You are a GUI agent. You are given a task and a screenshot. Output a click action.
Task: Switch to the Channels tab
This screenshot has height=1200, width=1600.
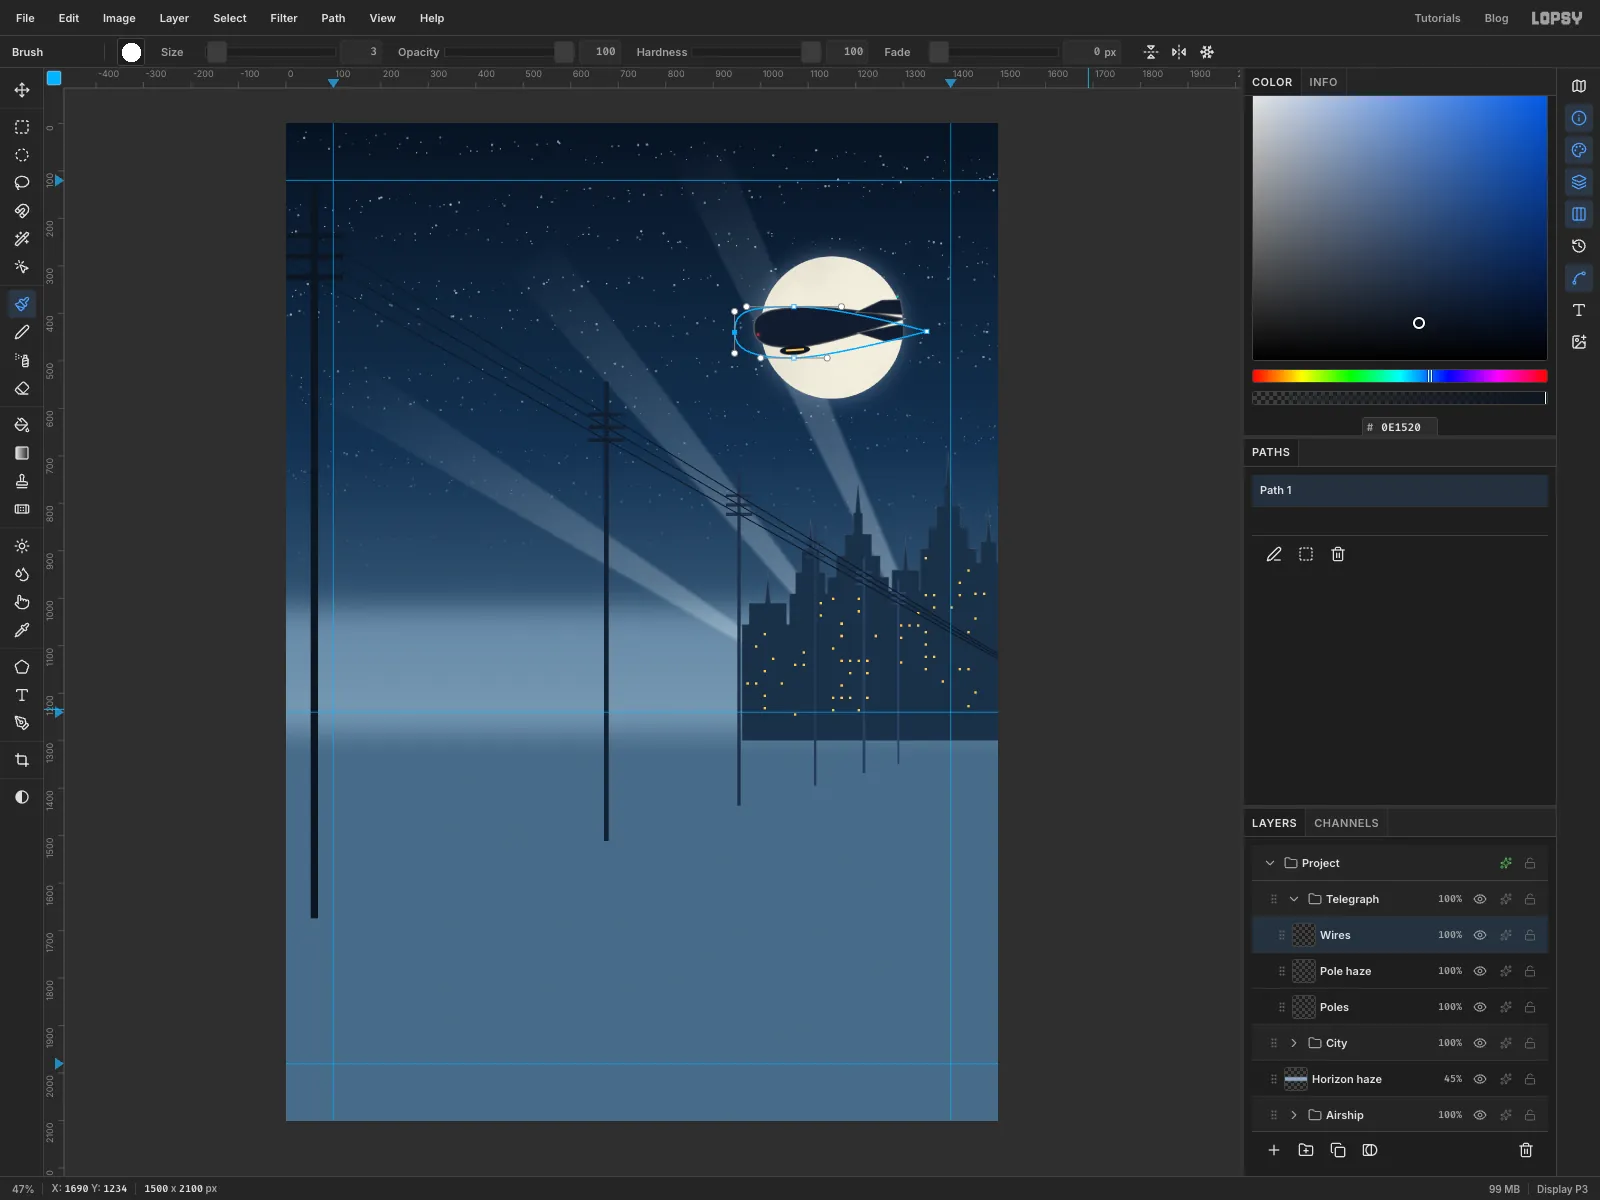click(x=1346, y=823)
